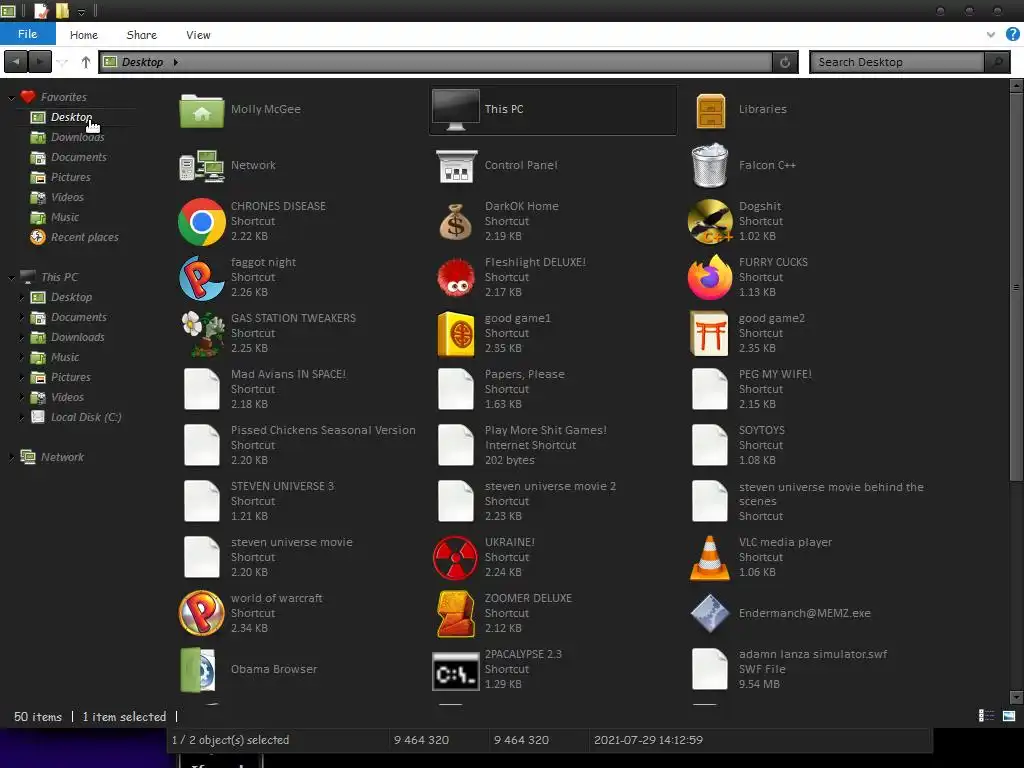Select the Firefox-logo shortcut icon

click(x=710, y=278)
